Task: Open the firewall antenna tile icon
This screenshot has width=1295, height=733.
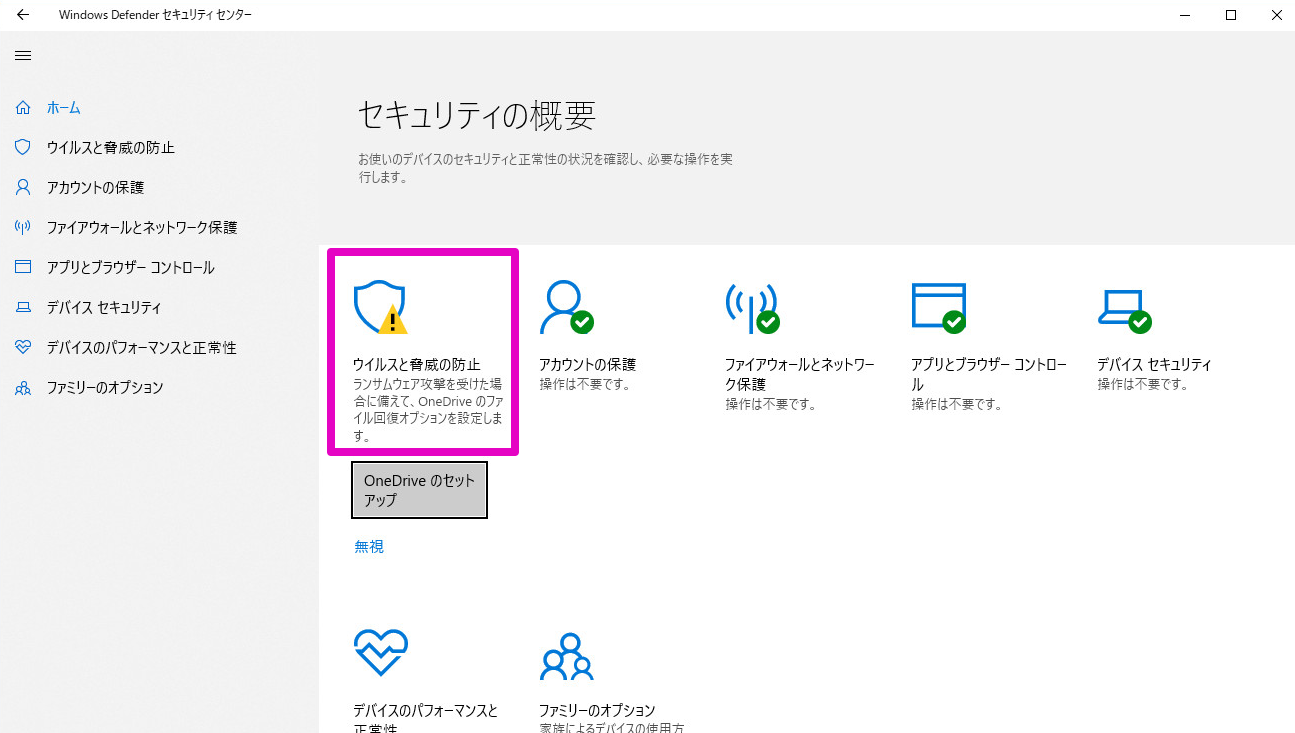Action: point(752,307)
